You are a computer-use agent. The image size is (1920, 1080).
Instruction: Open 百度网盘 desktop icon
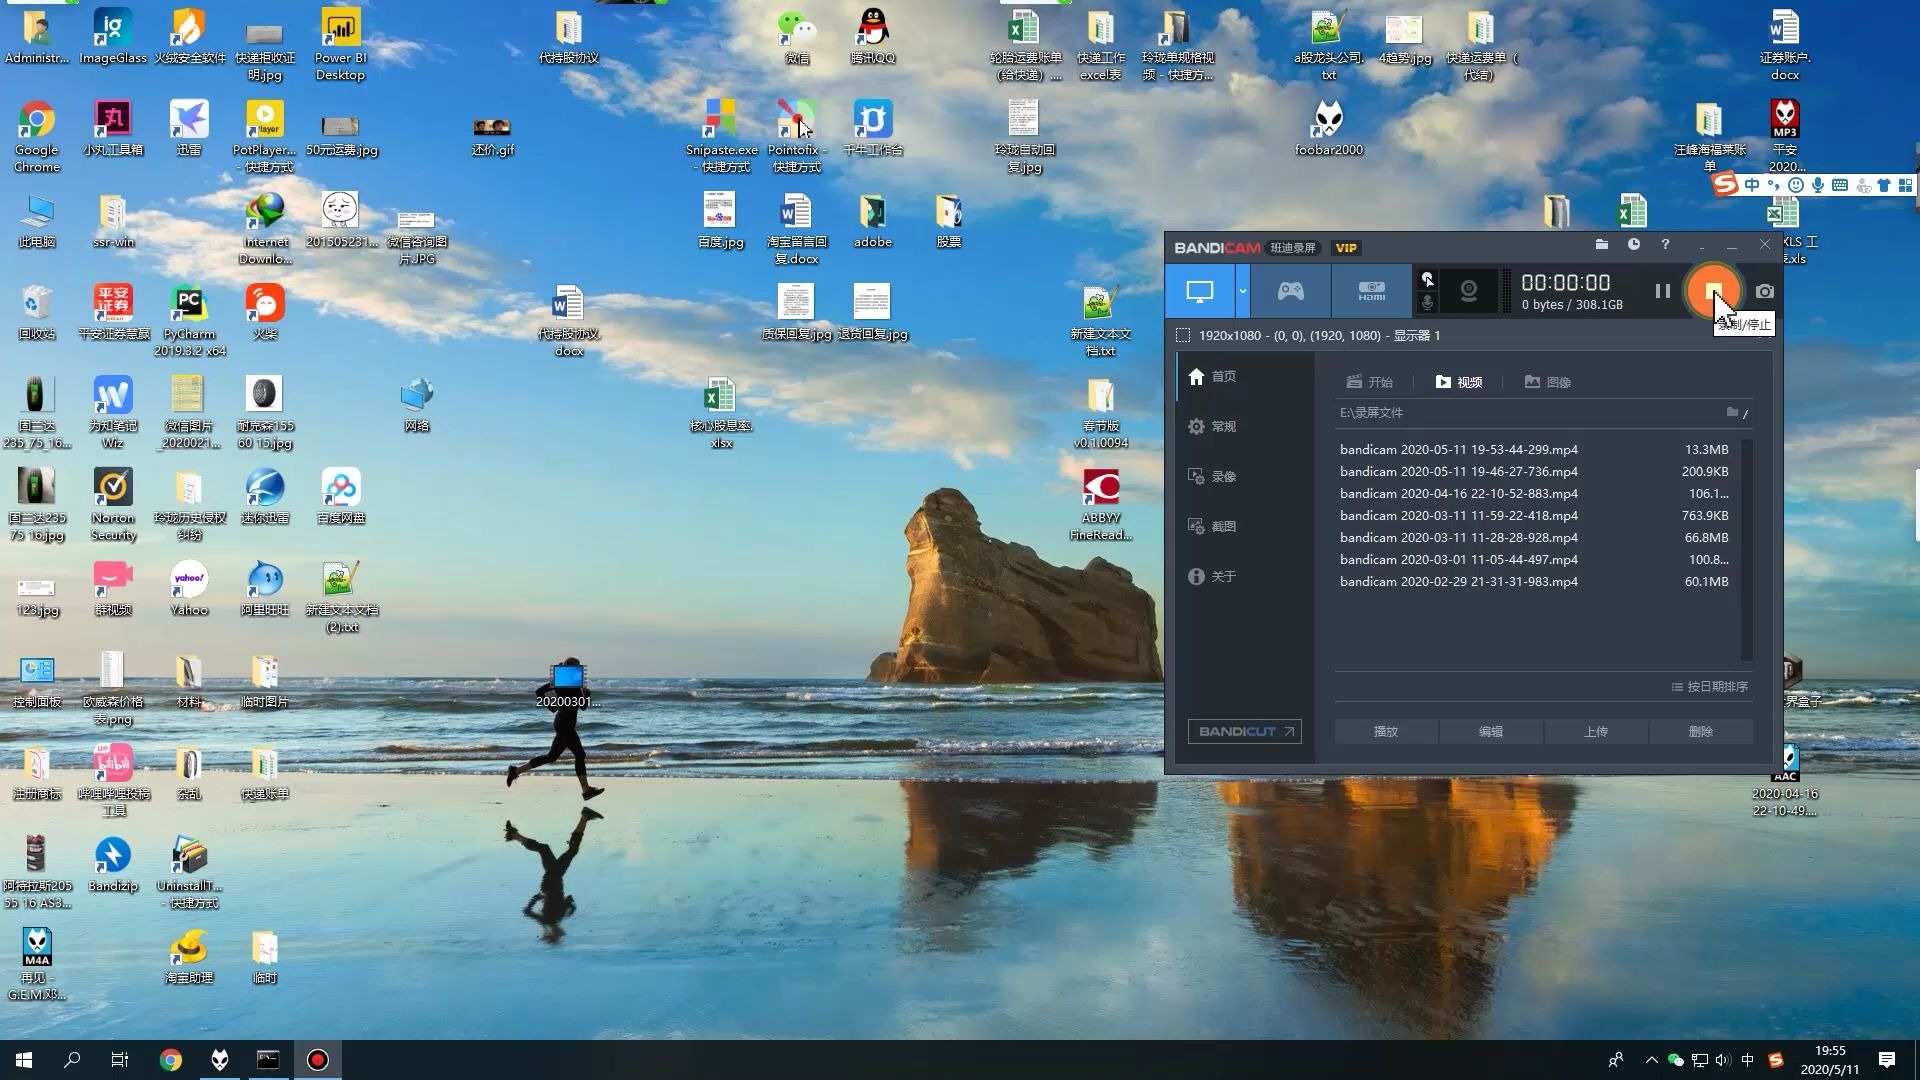coord(341,497)
